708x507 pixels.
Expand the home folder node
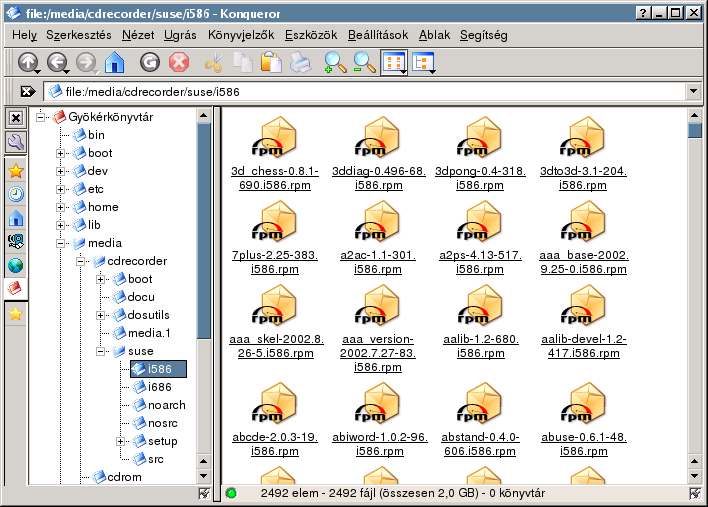[60, 208]
